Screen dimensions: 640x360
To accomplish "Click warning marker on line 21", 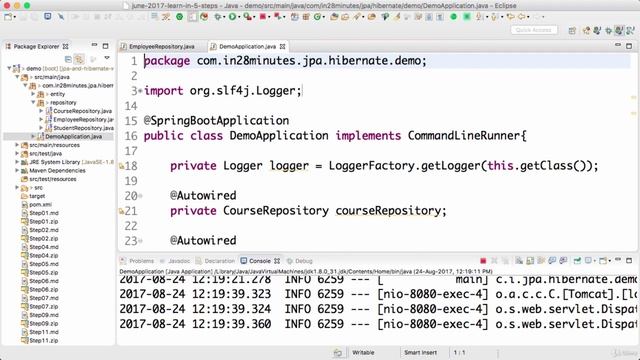I will coord(121,211).
